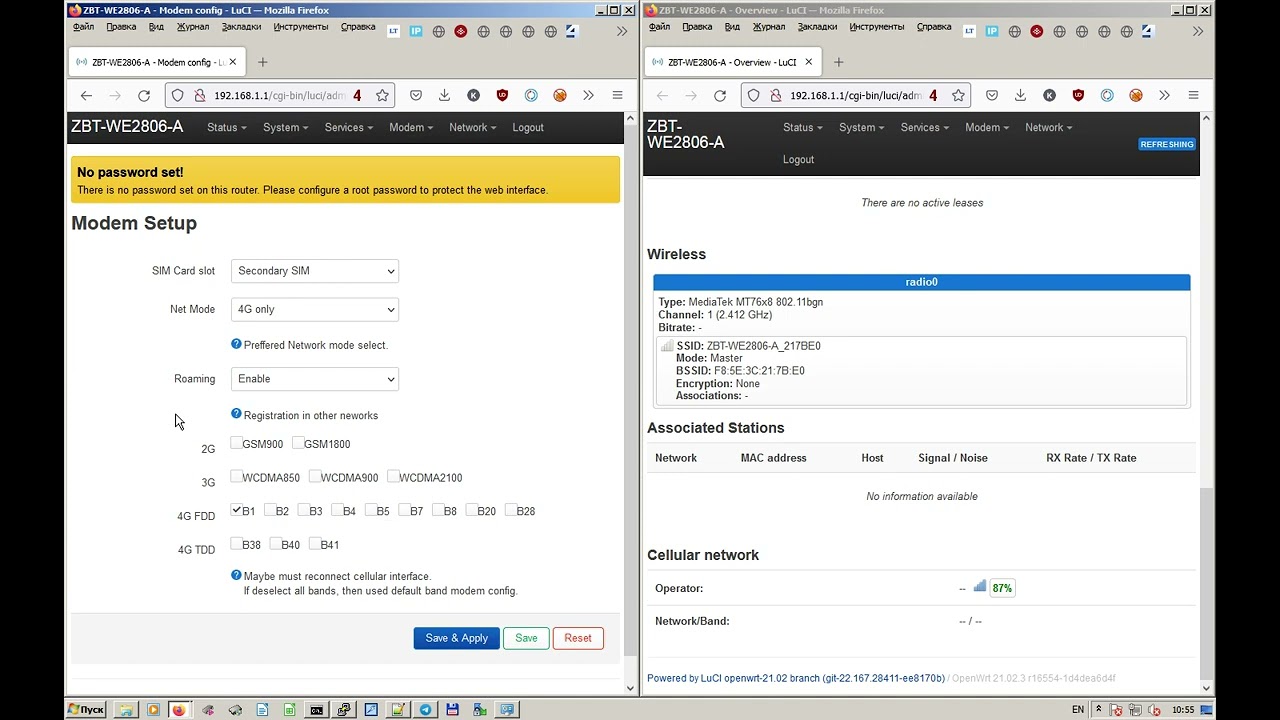Go back in Modem config window
Viewport: 1280px width, 720px height.
(86, 95)
